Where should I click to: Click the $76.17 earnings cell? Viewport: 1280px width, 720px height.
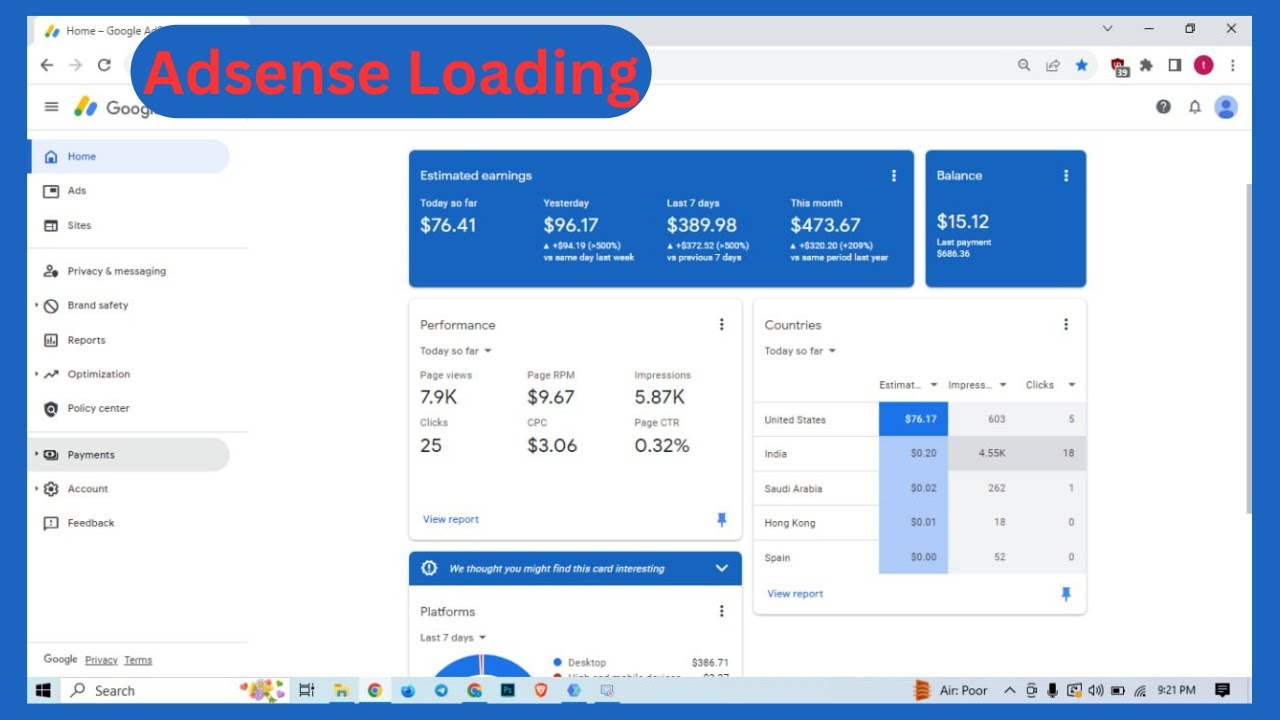(x=913, y=420)
